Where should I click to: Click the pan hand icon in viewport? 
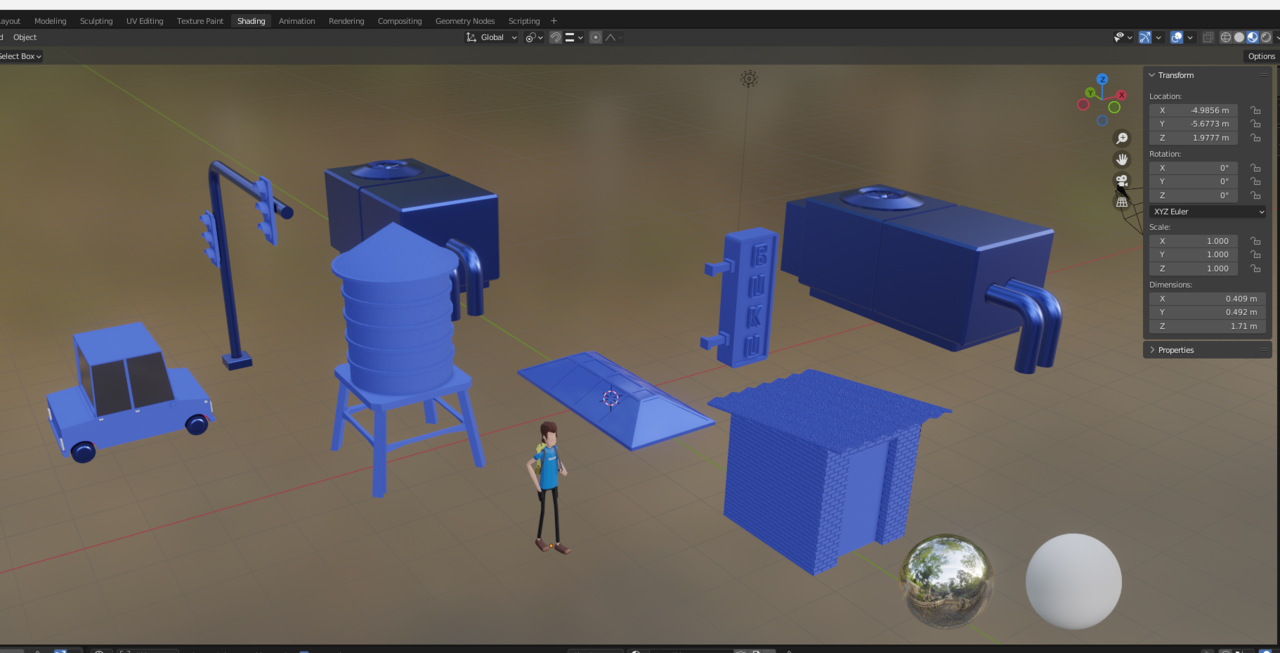(1122, 159)
